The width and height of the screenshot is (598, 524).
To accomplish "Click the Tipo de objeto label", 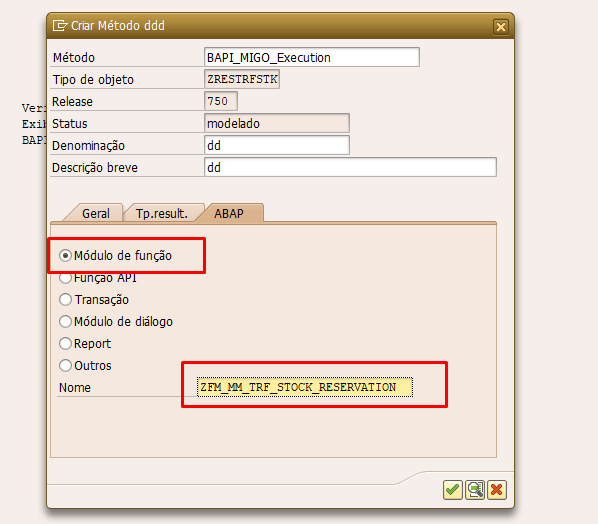I will [93, 80].
